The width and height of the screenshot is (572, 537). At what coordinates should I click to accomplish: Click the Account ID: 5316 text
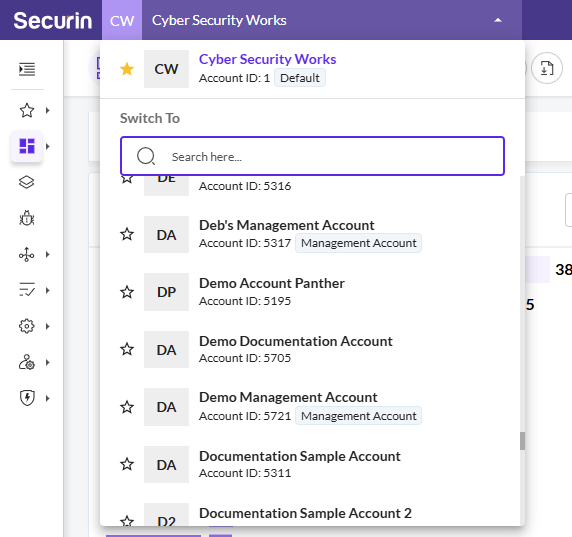(x=245, y=186)
